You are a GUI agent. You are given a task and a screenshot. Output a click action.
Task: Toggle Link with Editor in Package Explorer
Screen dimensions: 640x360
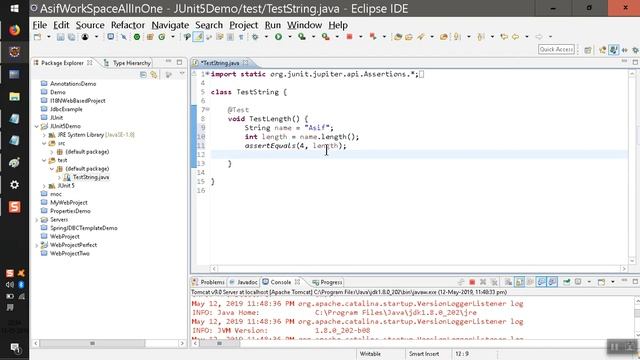[154, 74]
